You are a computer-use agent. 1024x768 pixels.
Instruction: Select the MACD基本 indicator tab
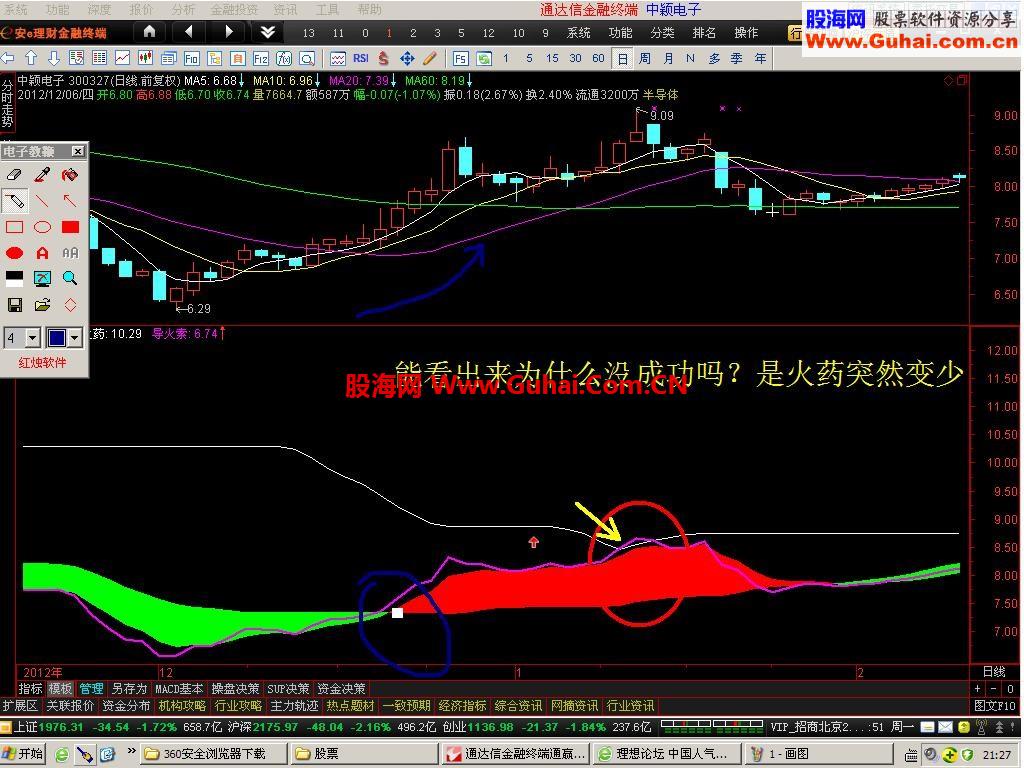(179, 689)
